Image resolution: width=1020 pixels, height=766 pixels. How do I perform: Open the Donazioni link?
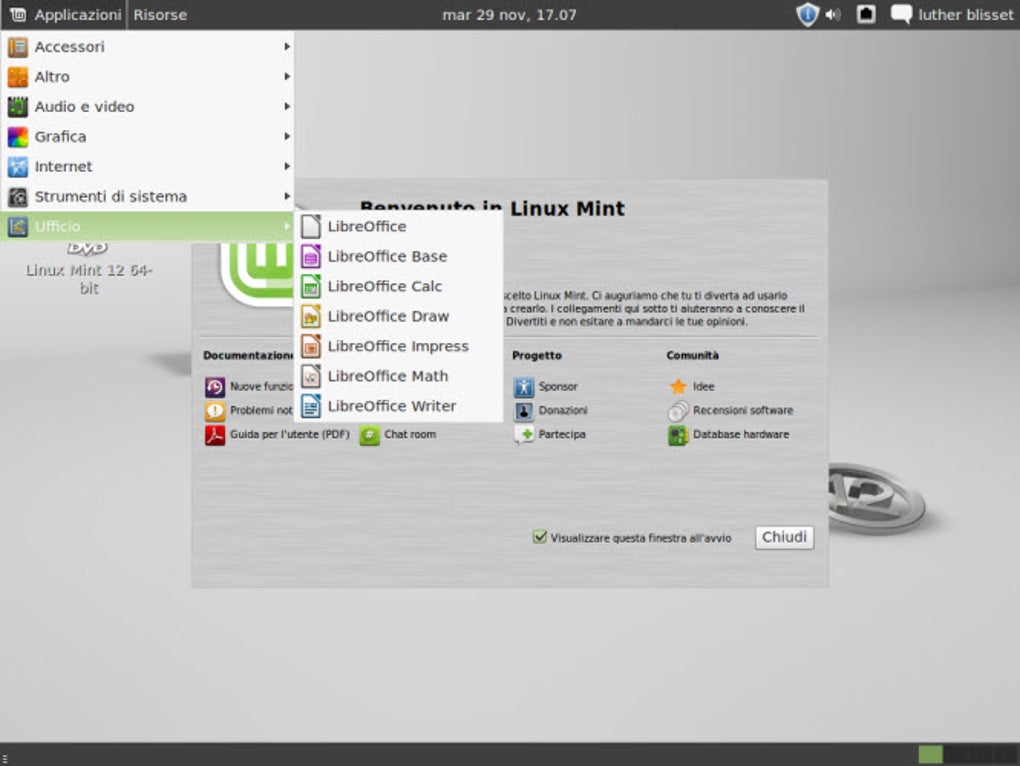[x=563, y=411]
